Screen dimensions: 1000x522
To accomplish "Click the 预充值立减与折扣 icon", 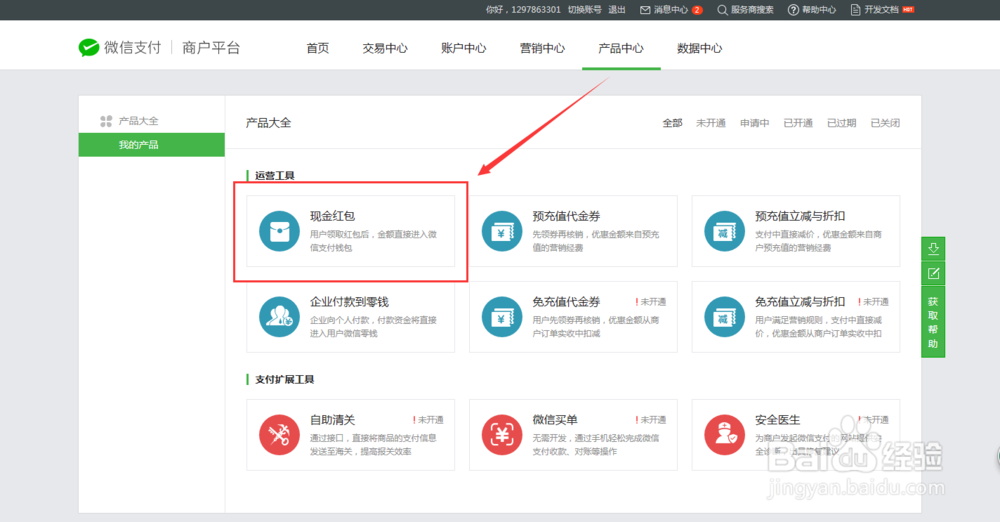I will tap(724, 231).
